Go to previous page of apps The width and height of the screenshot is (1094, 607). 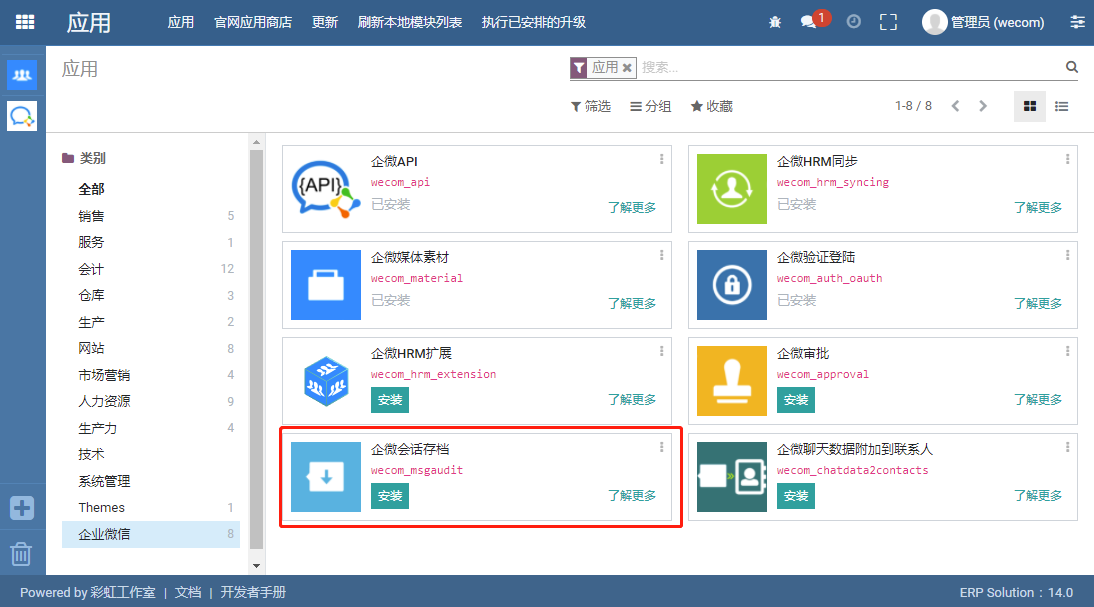[956, 106]
